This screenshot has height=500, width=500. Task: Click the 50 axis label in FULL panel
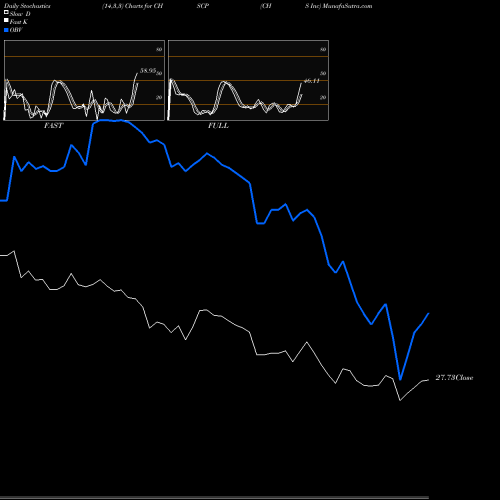pos(323,73)
